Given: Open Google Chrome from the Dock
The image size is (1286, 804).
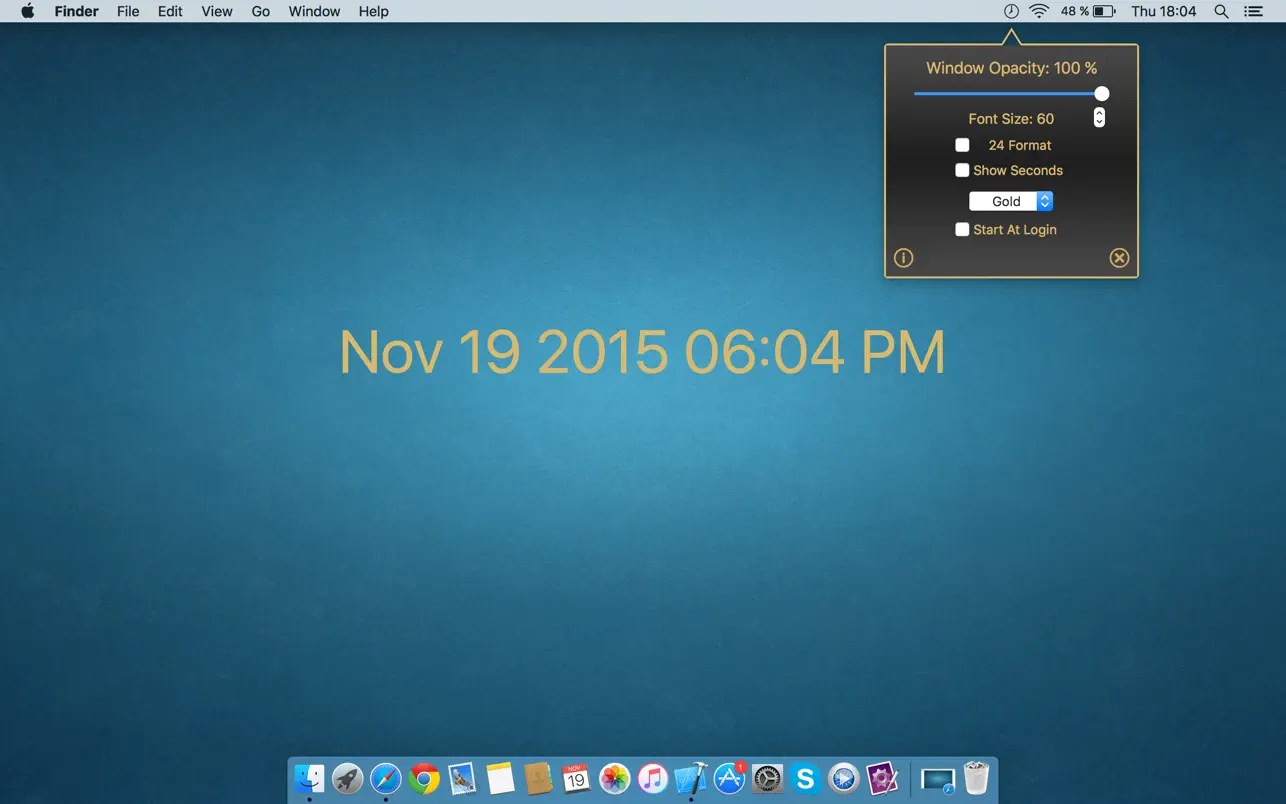Looking at the screenshot, I should coord(423,777).
